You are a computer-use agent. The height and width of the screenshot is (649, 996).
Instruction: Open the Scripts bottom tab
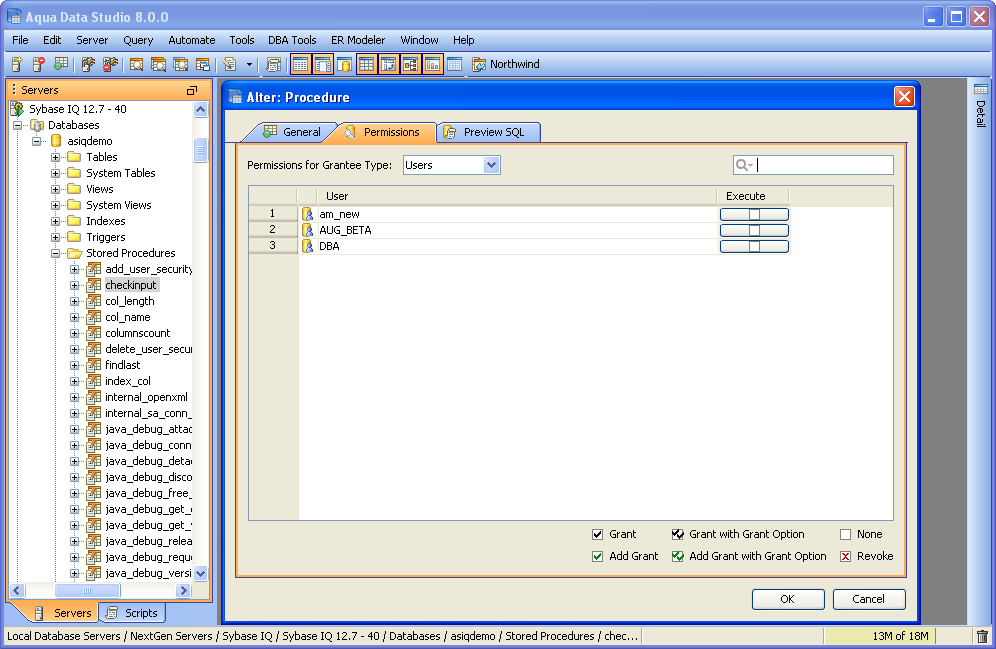click(x=133, y=613)
